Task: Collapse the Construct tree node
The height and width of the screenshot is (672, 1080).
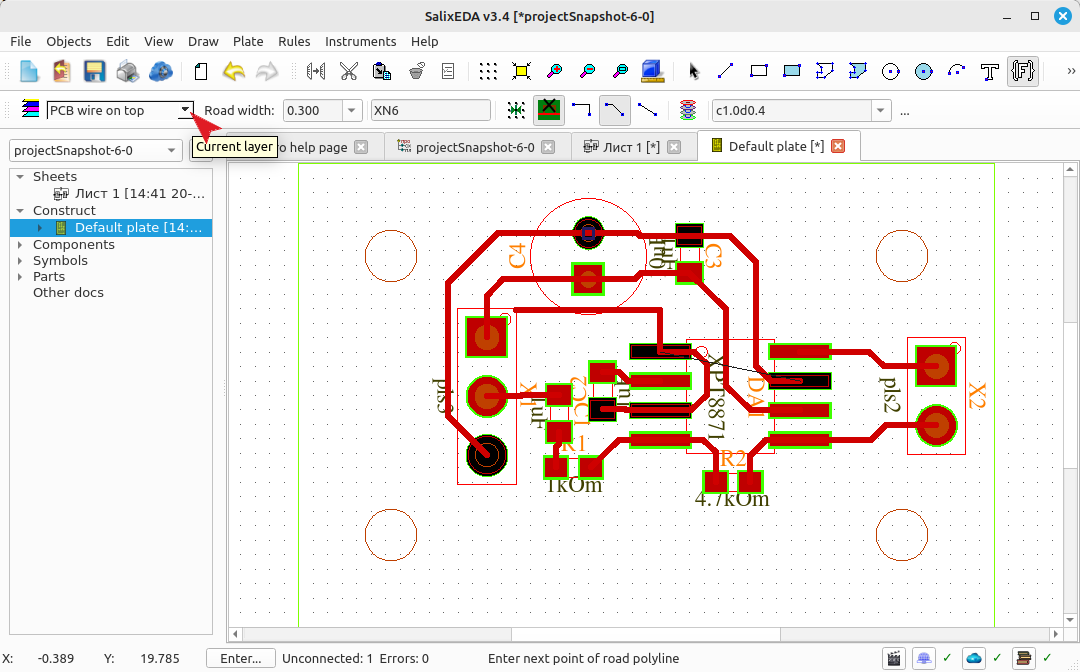Action: pos(20,211)
